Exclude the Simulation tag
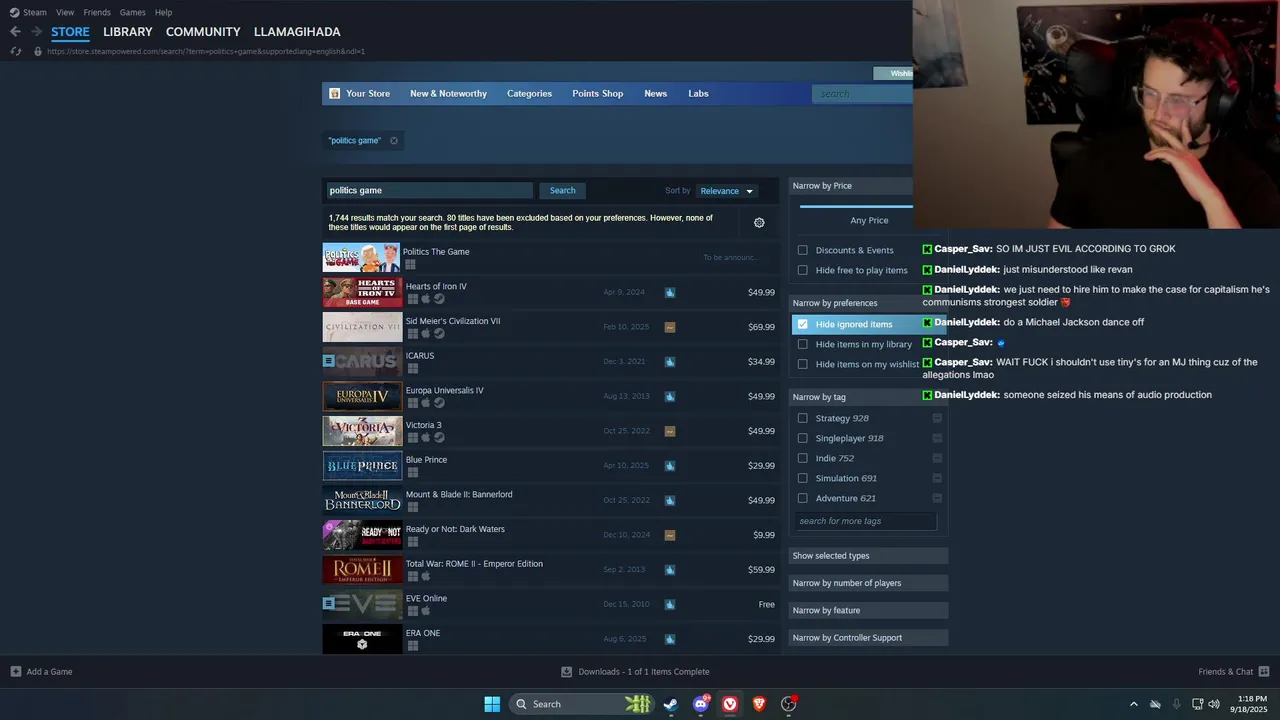The width and height of the screenshot is (1280, 720). pos(937,478)
